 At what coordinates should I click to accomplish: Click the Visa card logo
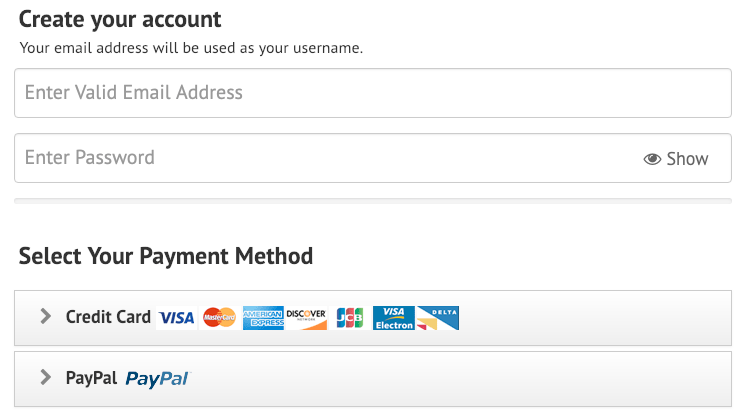point(176,318)
